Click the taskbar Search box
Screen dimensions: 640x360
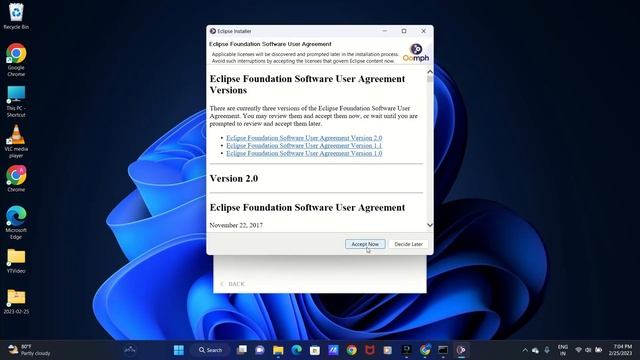point(210,350)
